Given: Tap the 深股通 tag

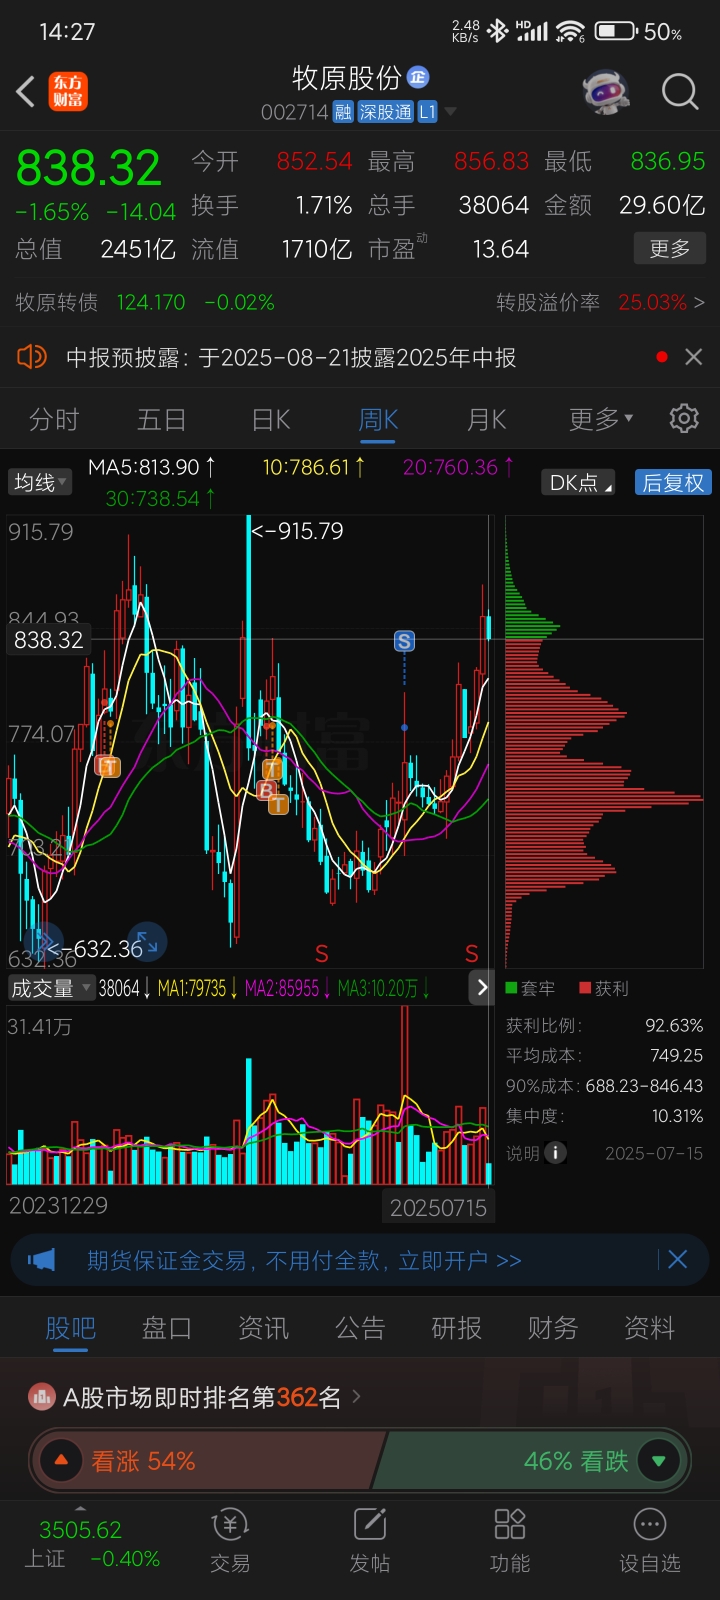Looking at the screenshot, I should click(385, 112).
